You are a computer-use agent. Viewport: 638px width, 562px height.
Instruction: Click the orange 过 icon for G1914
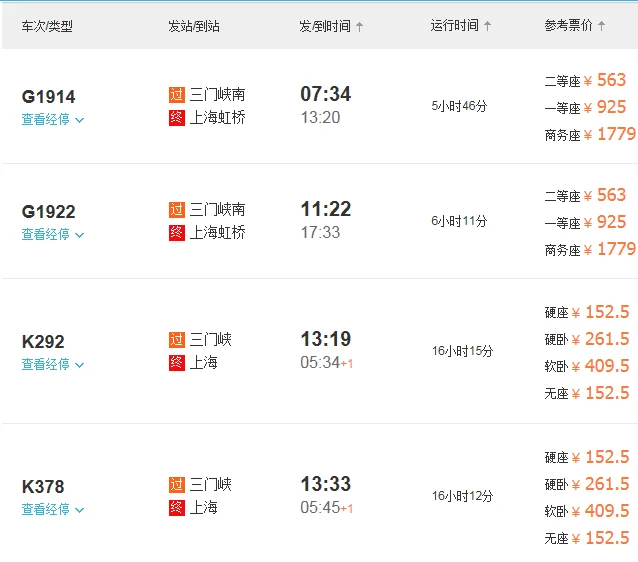[x=177, y=95]
